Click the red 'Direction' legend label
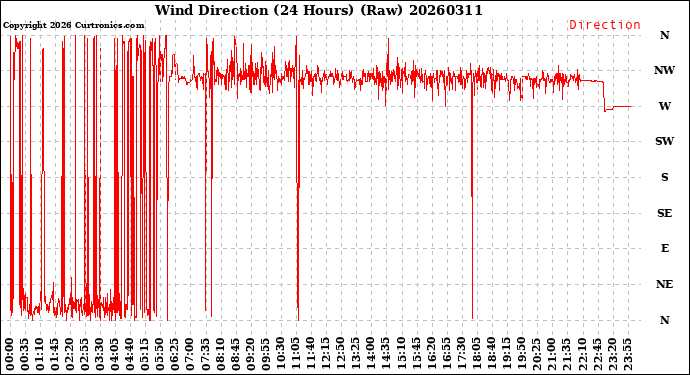 pyautogui.click(x=605, y=25)
